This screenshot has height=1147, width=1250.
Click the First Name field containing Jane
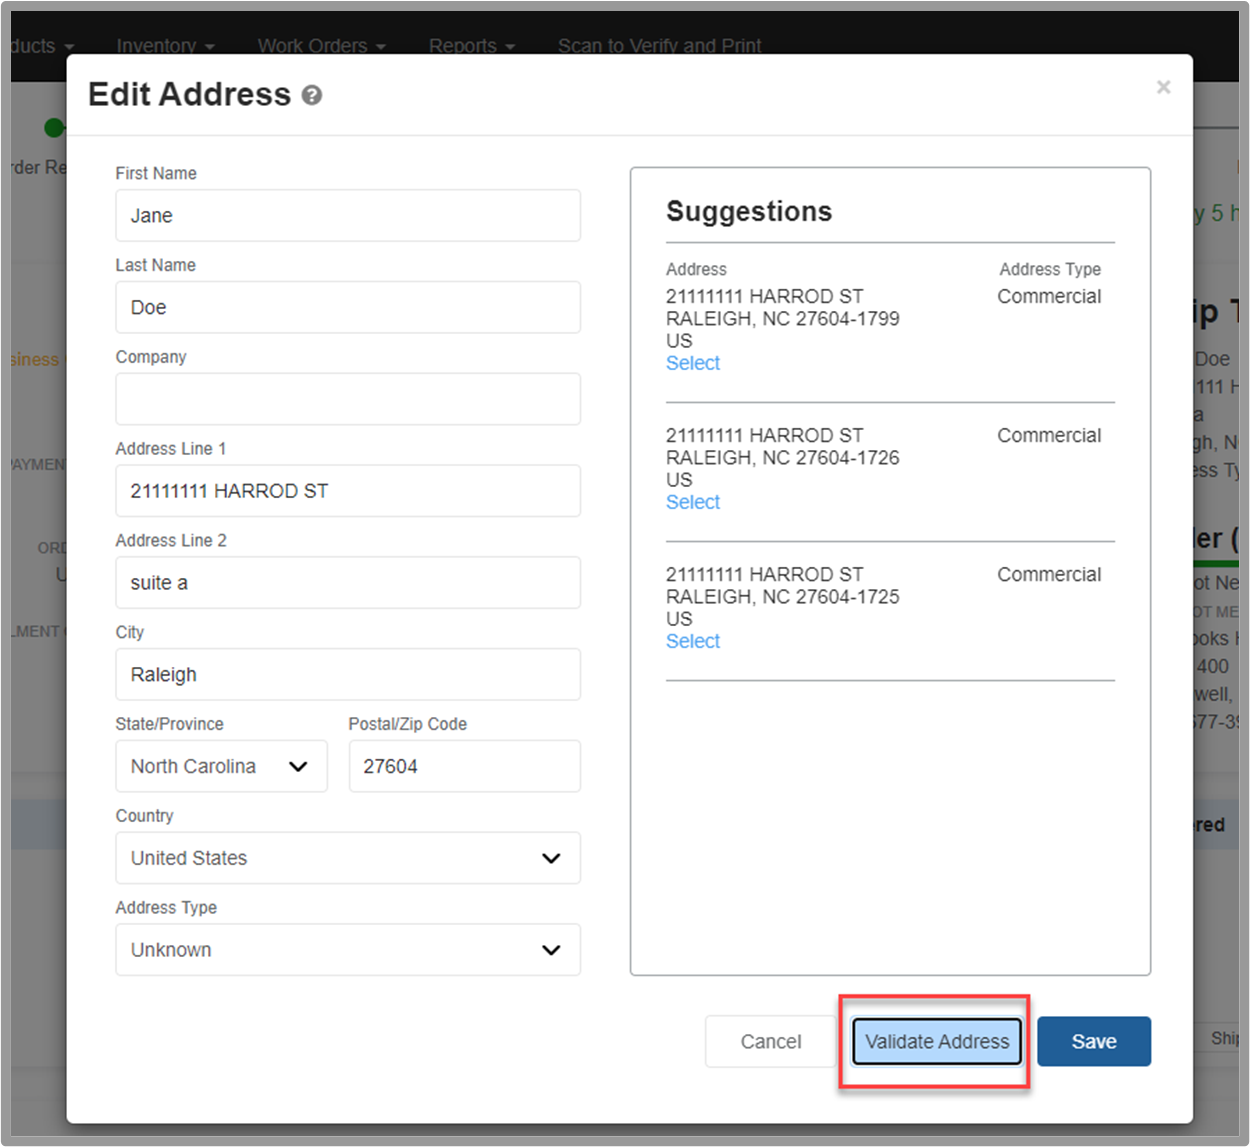pos(348,215)
